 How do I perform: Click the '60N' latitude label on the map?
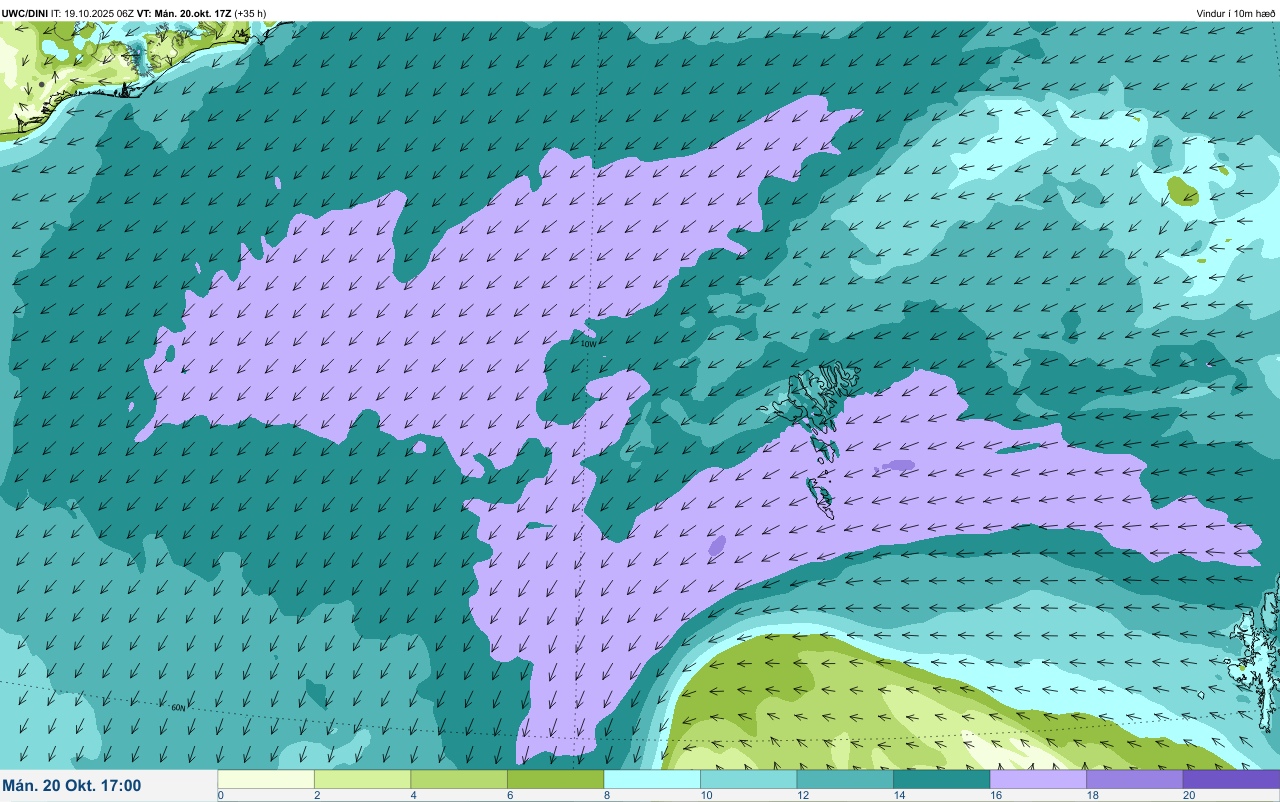(178, 707)
